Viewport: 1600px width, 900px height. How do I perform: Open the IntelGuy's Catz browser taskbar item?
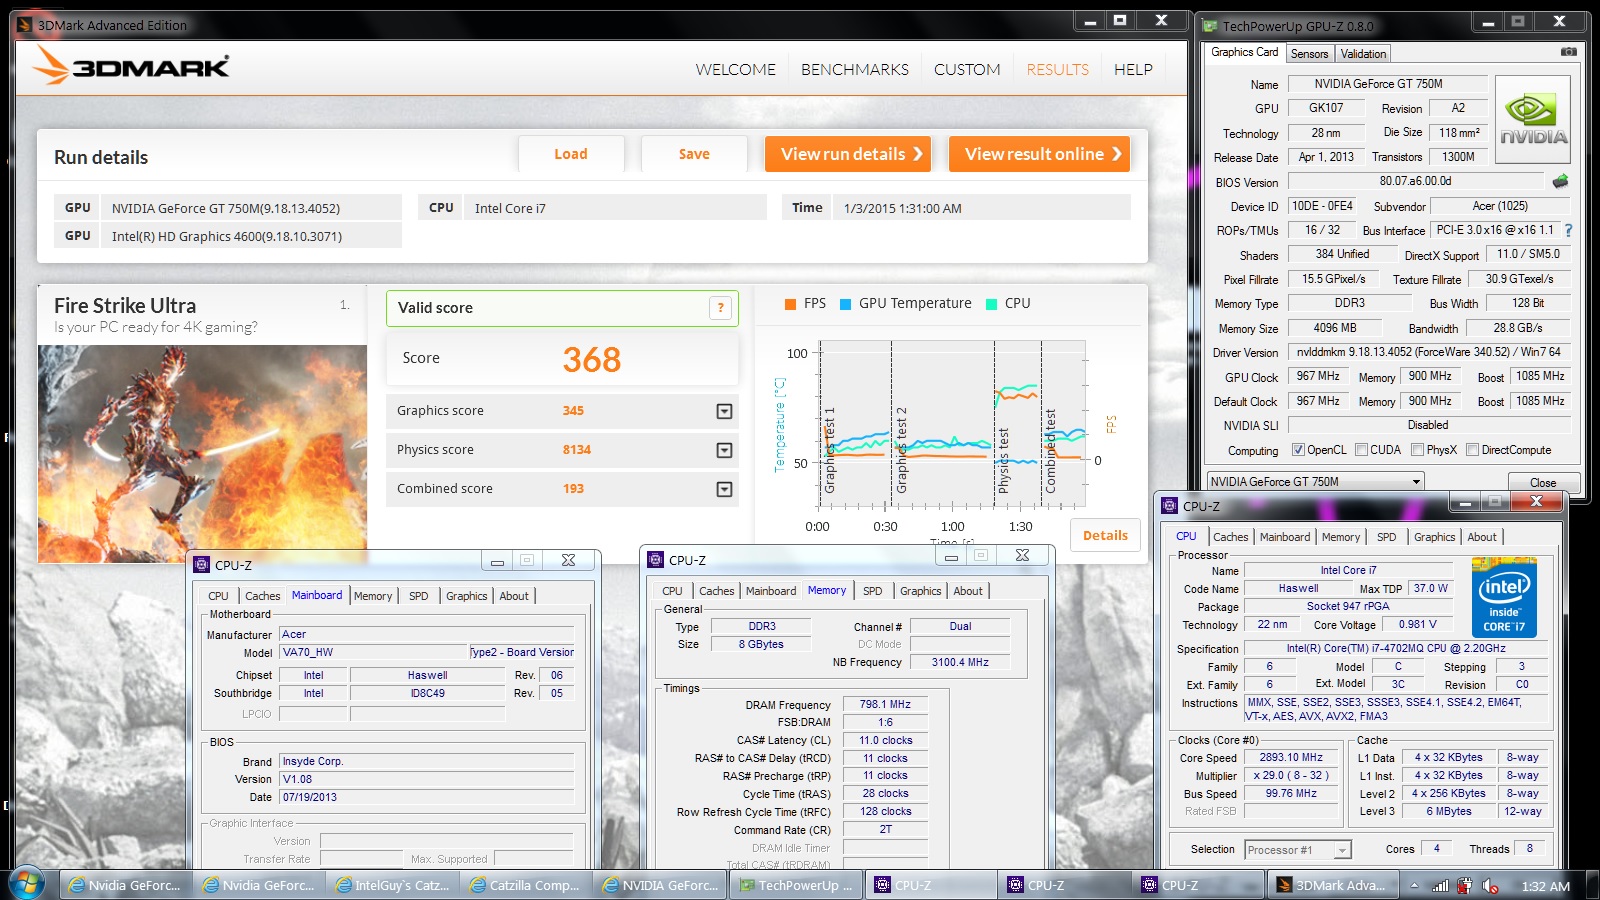click(394, 885)
